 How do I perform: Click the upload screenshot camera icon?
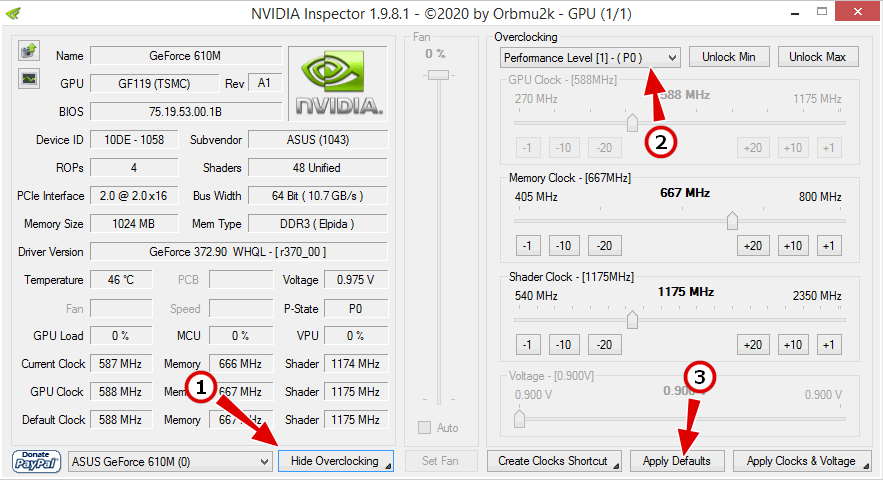[x=28, y=51]
